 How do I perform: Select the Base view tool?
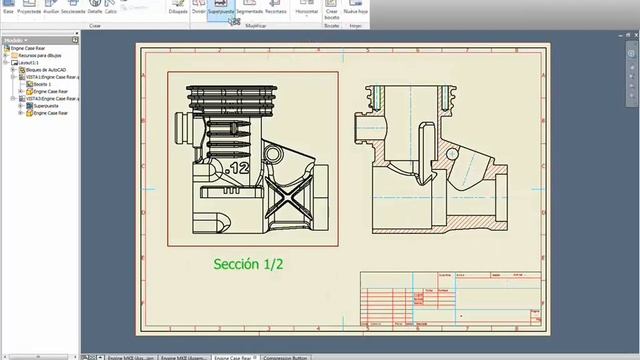click(x=9, y=7)
